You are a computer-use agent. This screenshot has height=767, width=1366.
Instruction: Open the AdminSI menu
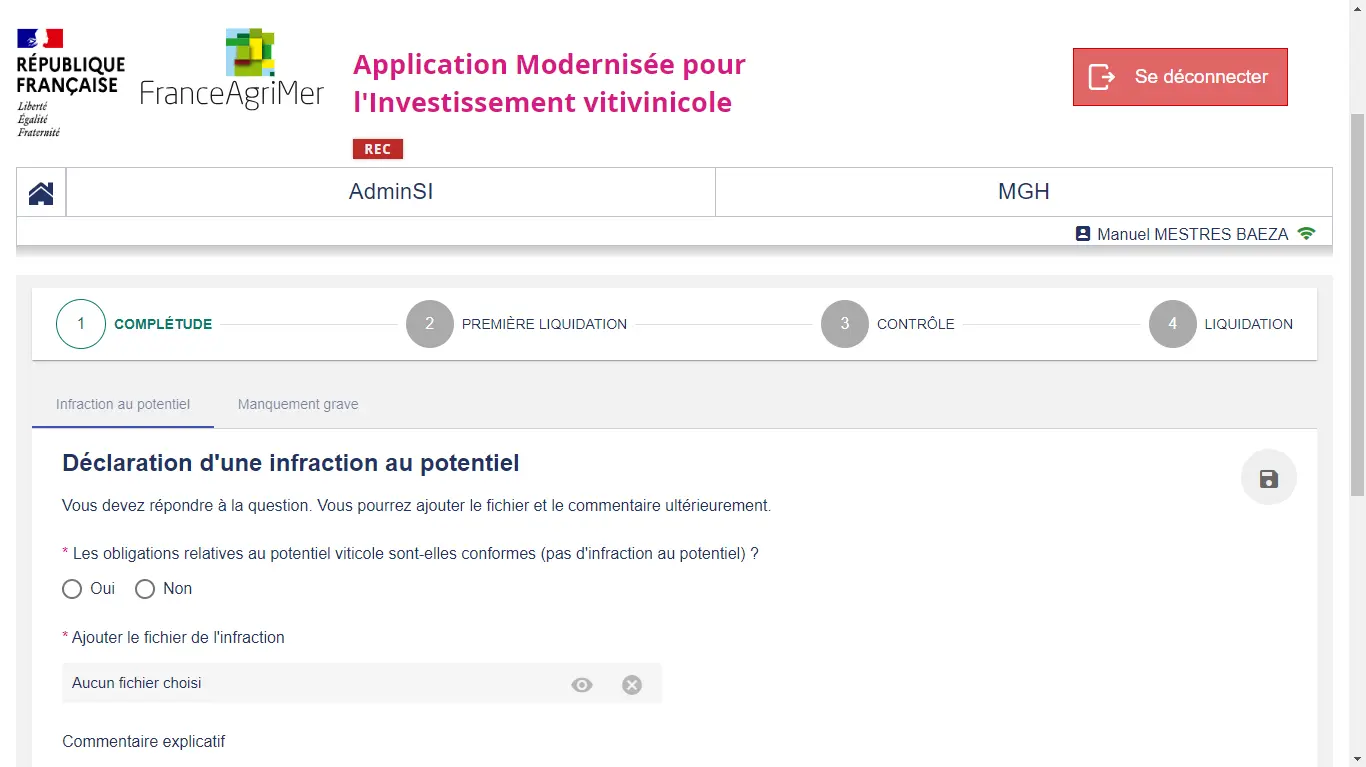391,192
